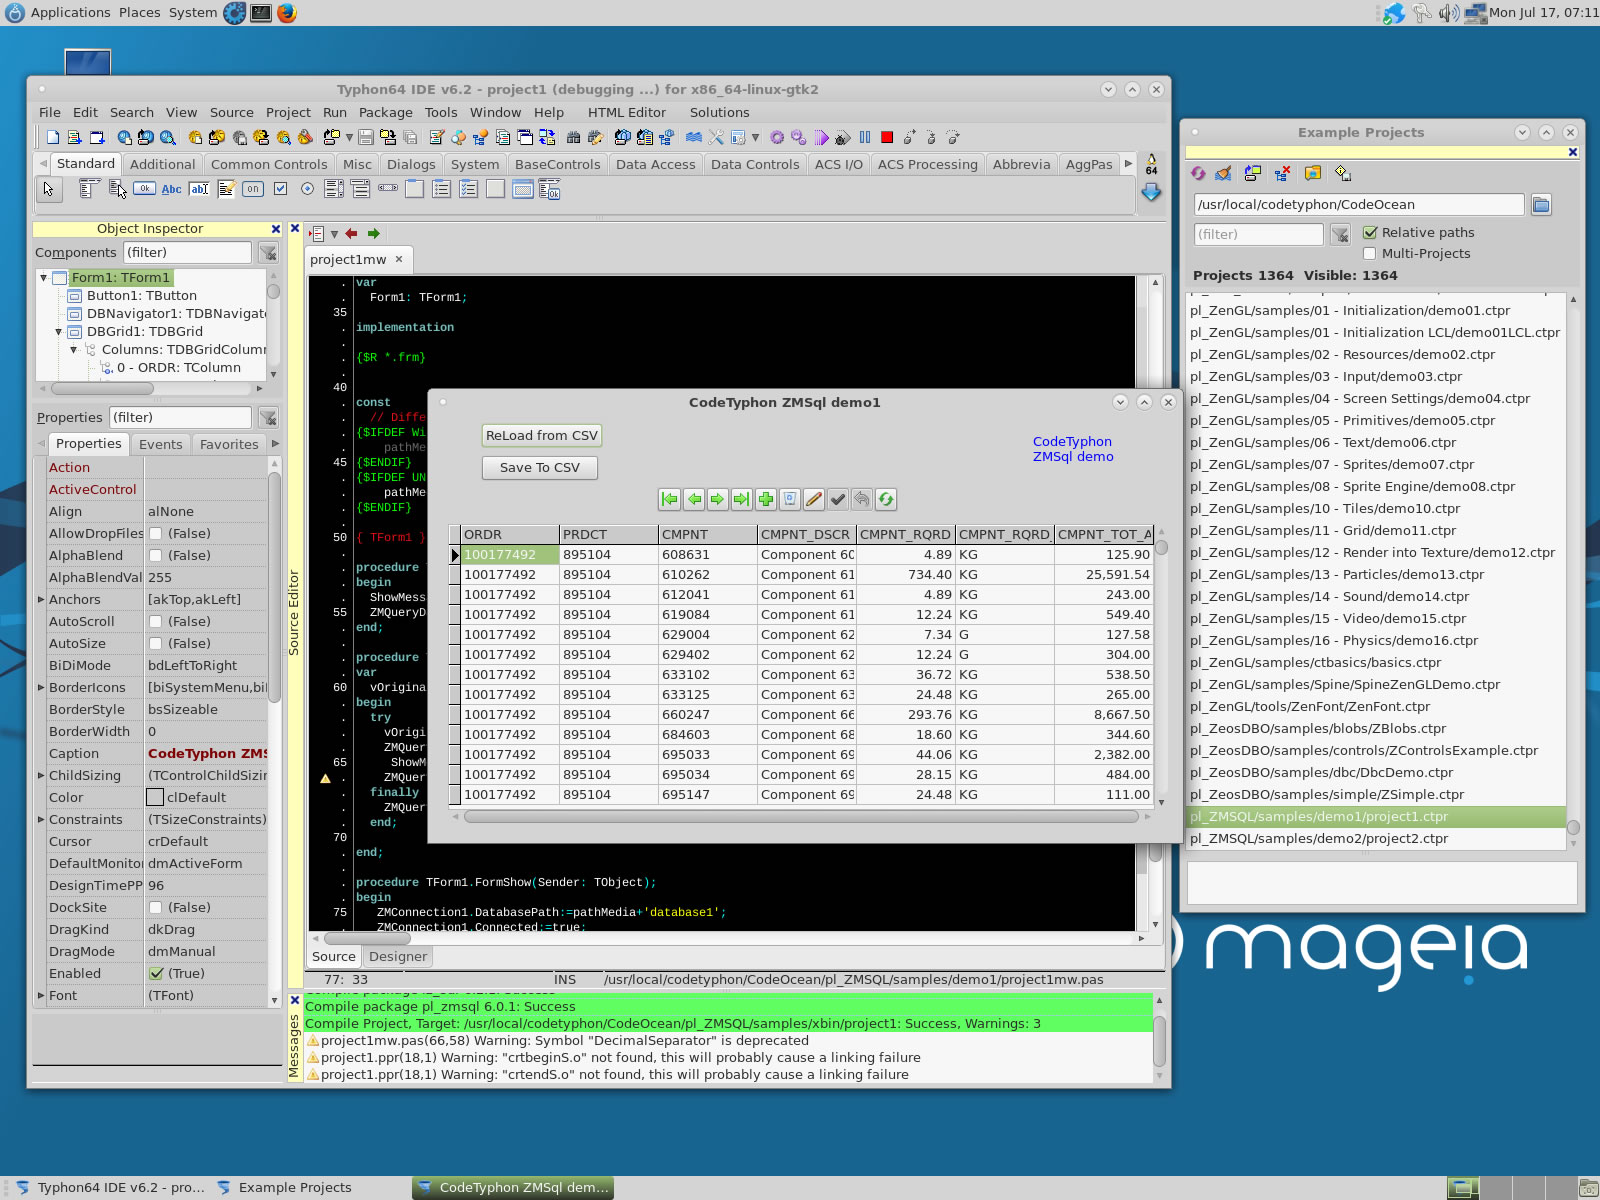This screenshot has height=1200, width=1600.
Task: Toggle AutoScroll property checkbox
Action: pyautogui.click(x=156, y=621)
